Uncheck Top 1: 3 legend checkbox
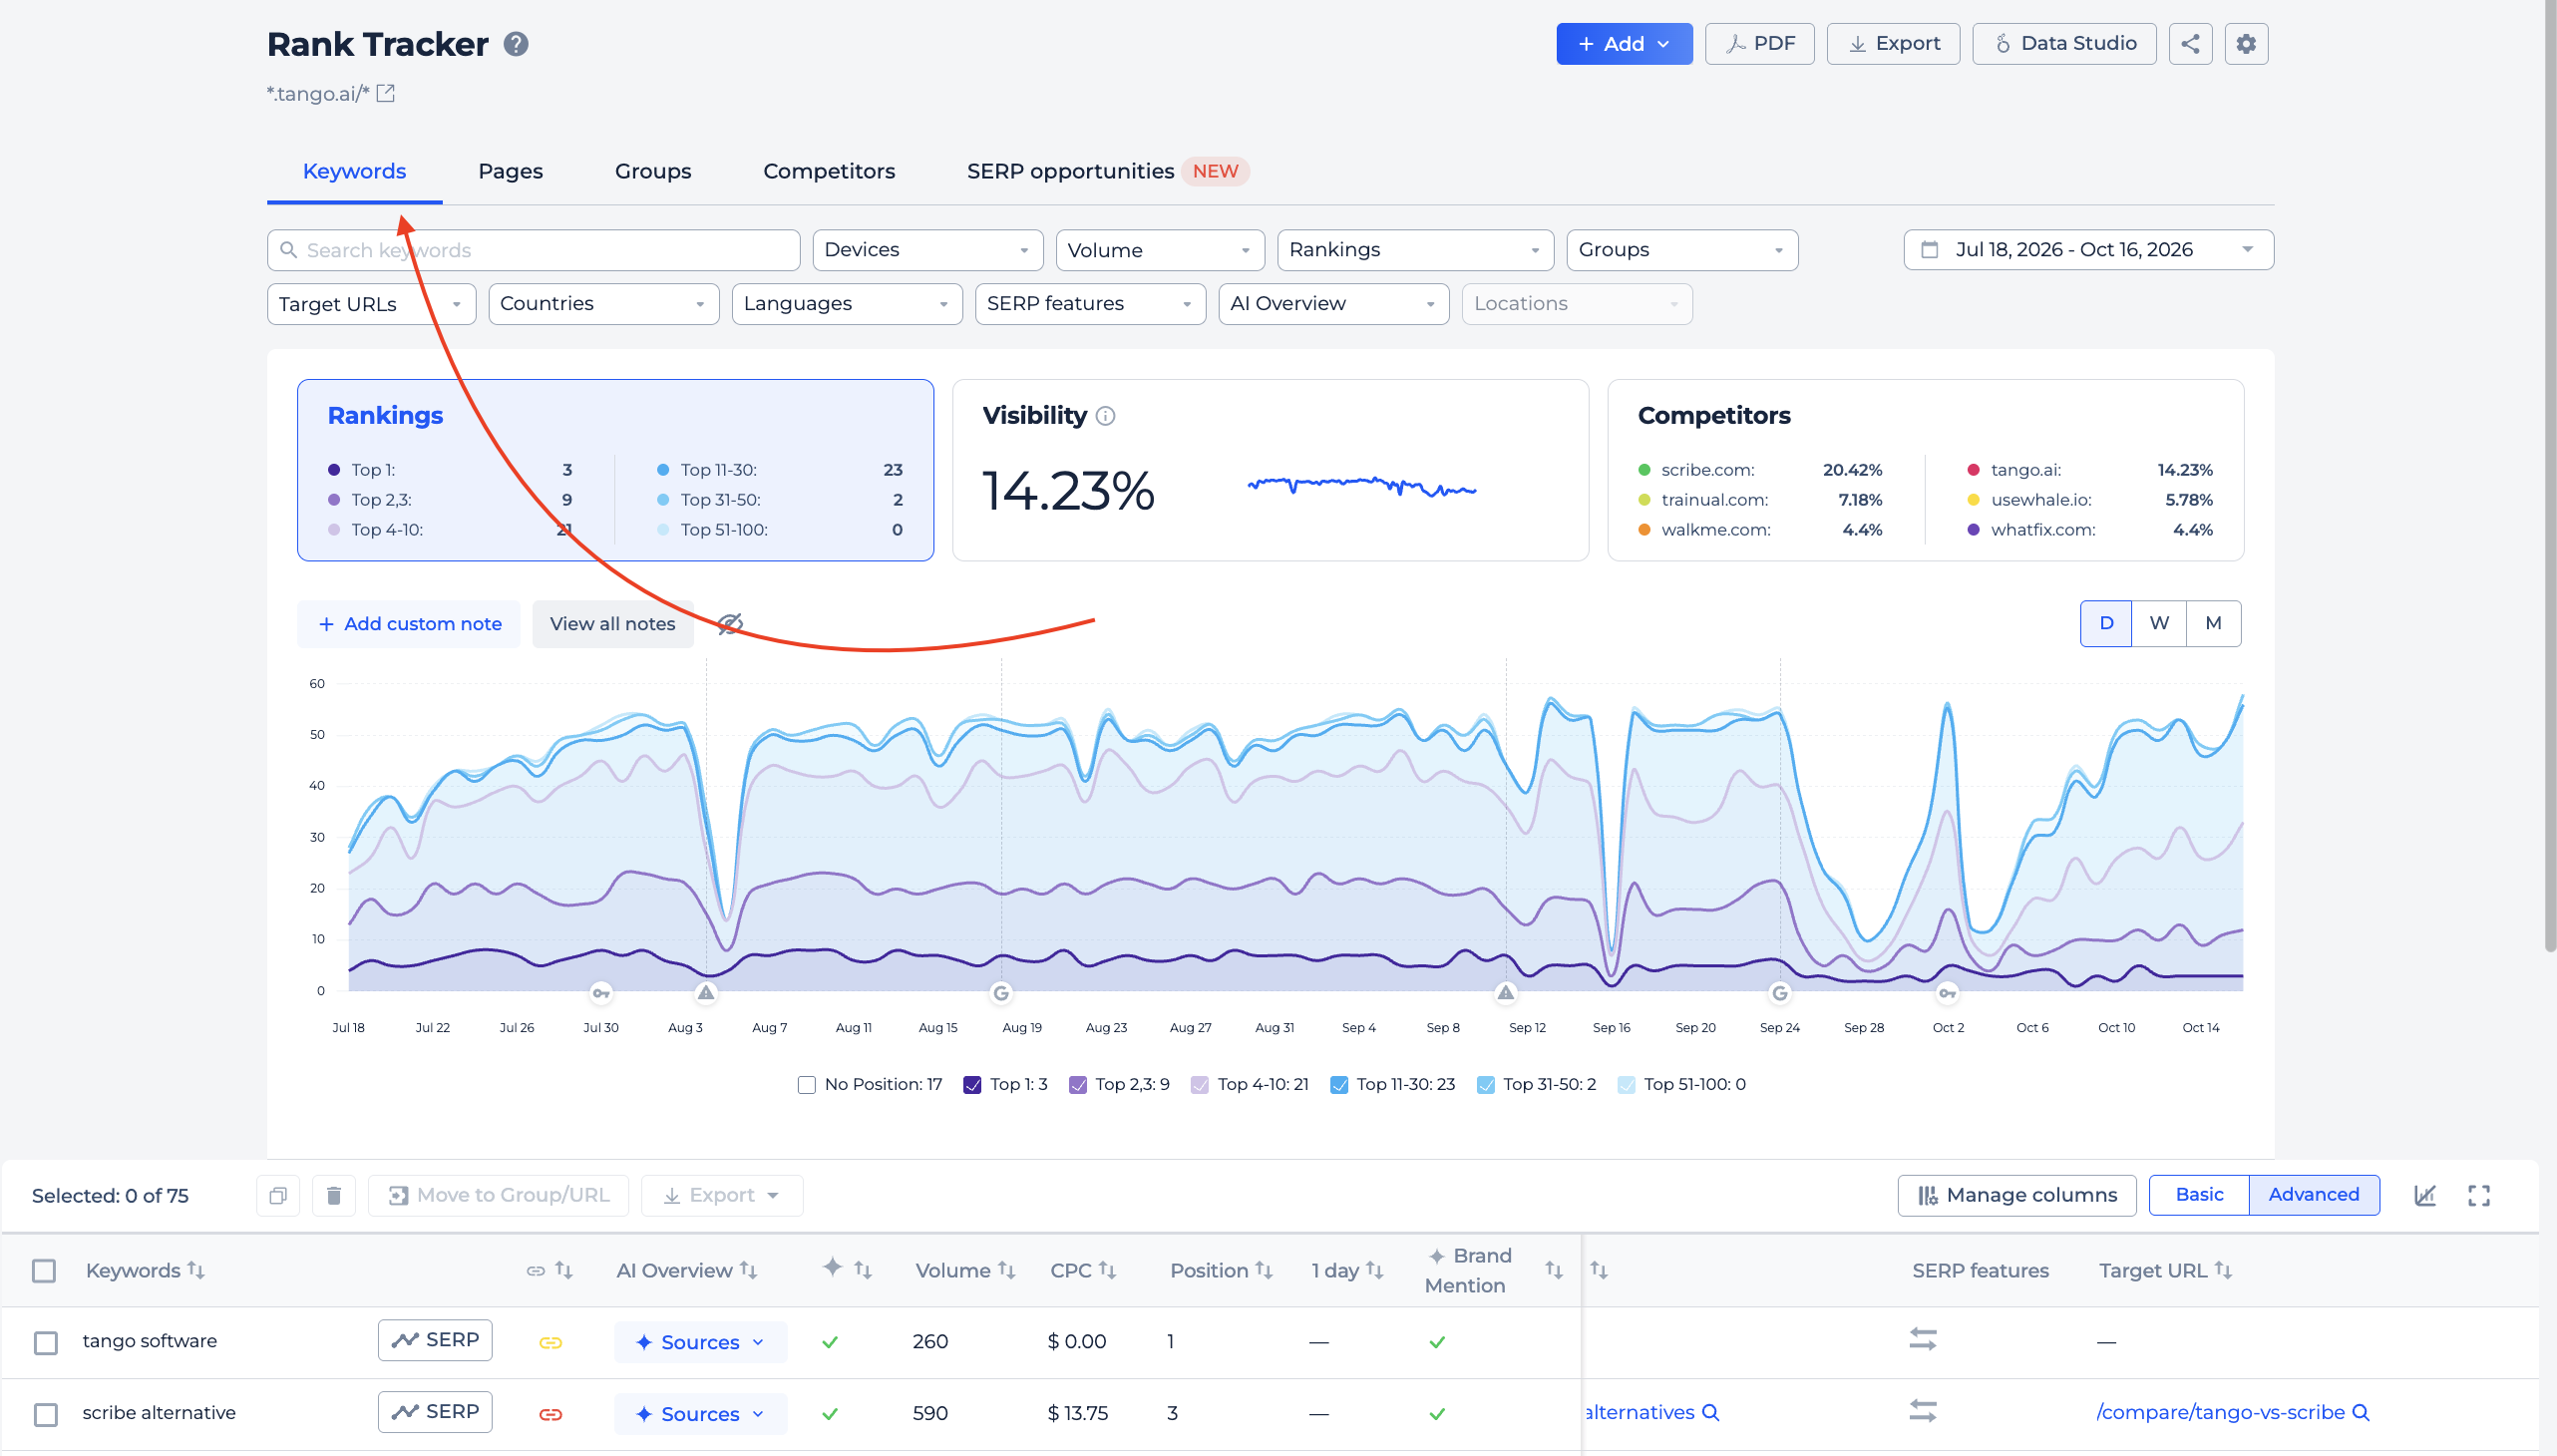The height and width of the screenshot is (1456, 2557). coord(972,1085)
